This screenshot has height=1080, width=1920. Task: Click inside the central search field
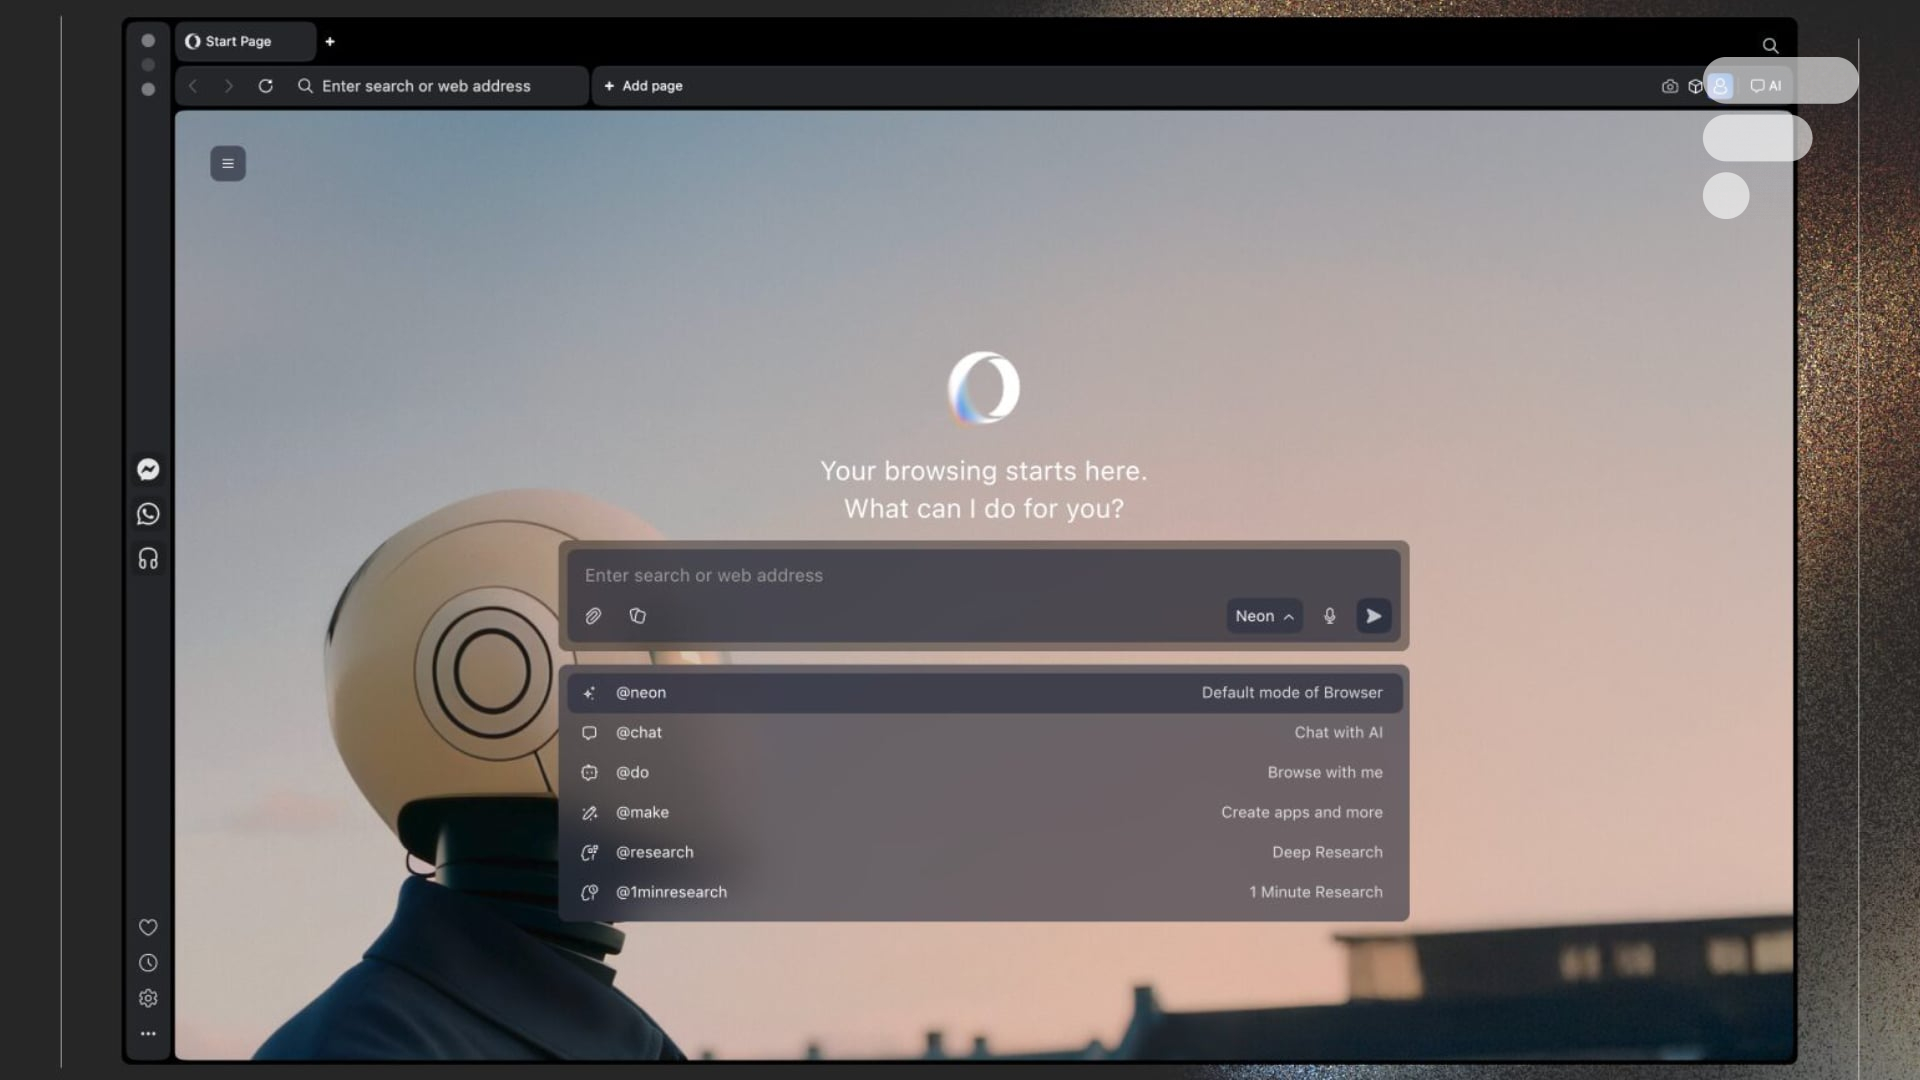pyautogui.click(x=900, y=575)
